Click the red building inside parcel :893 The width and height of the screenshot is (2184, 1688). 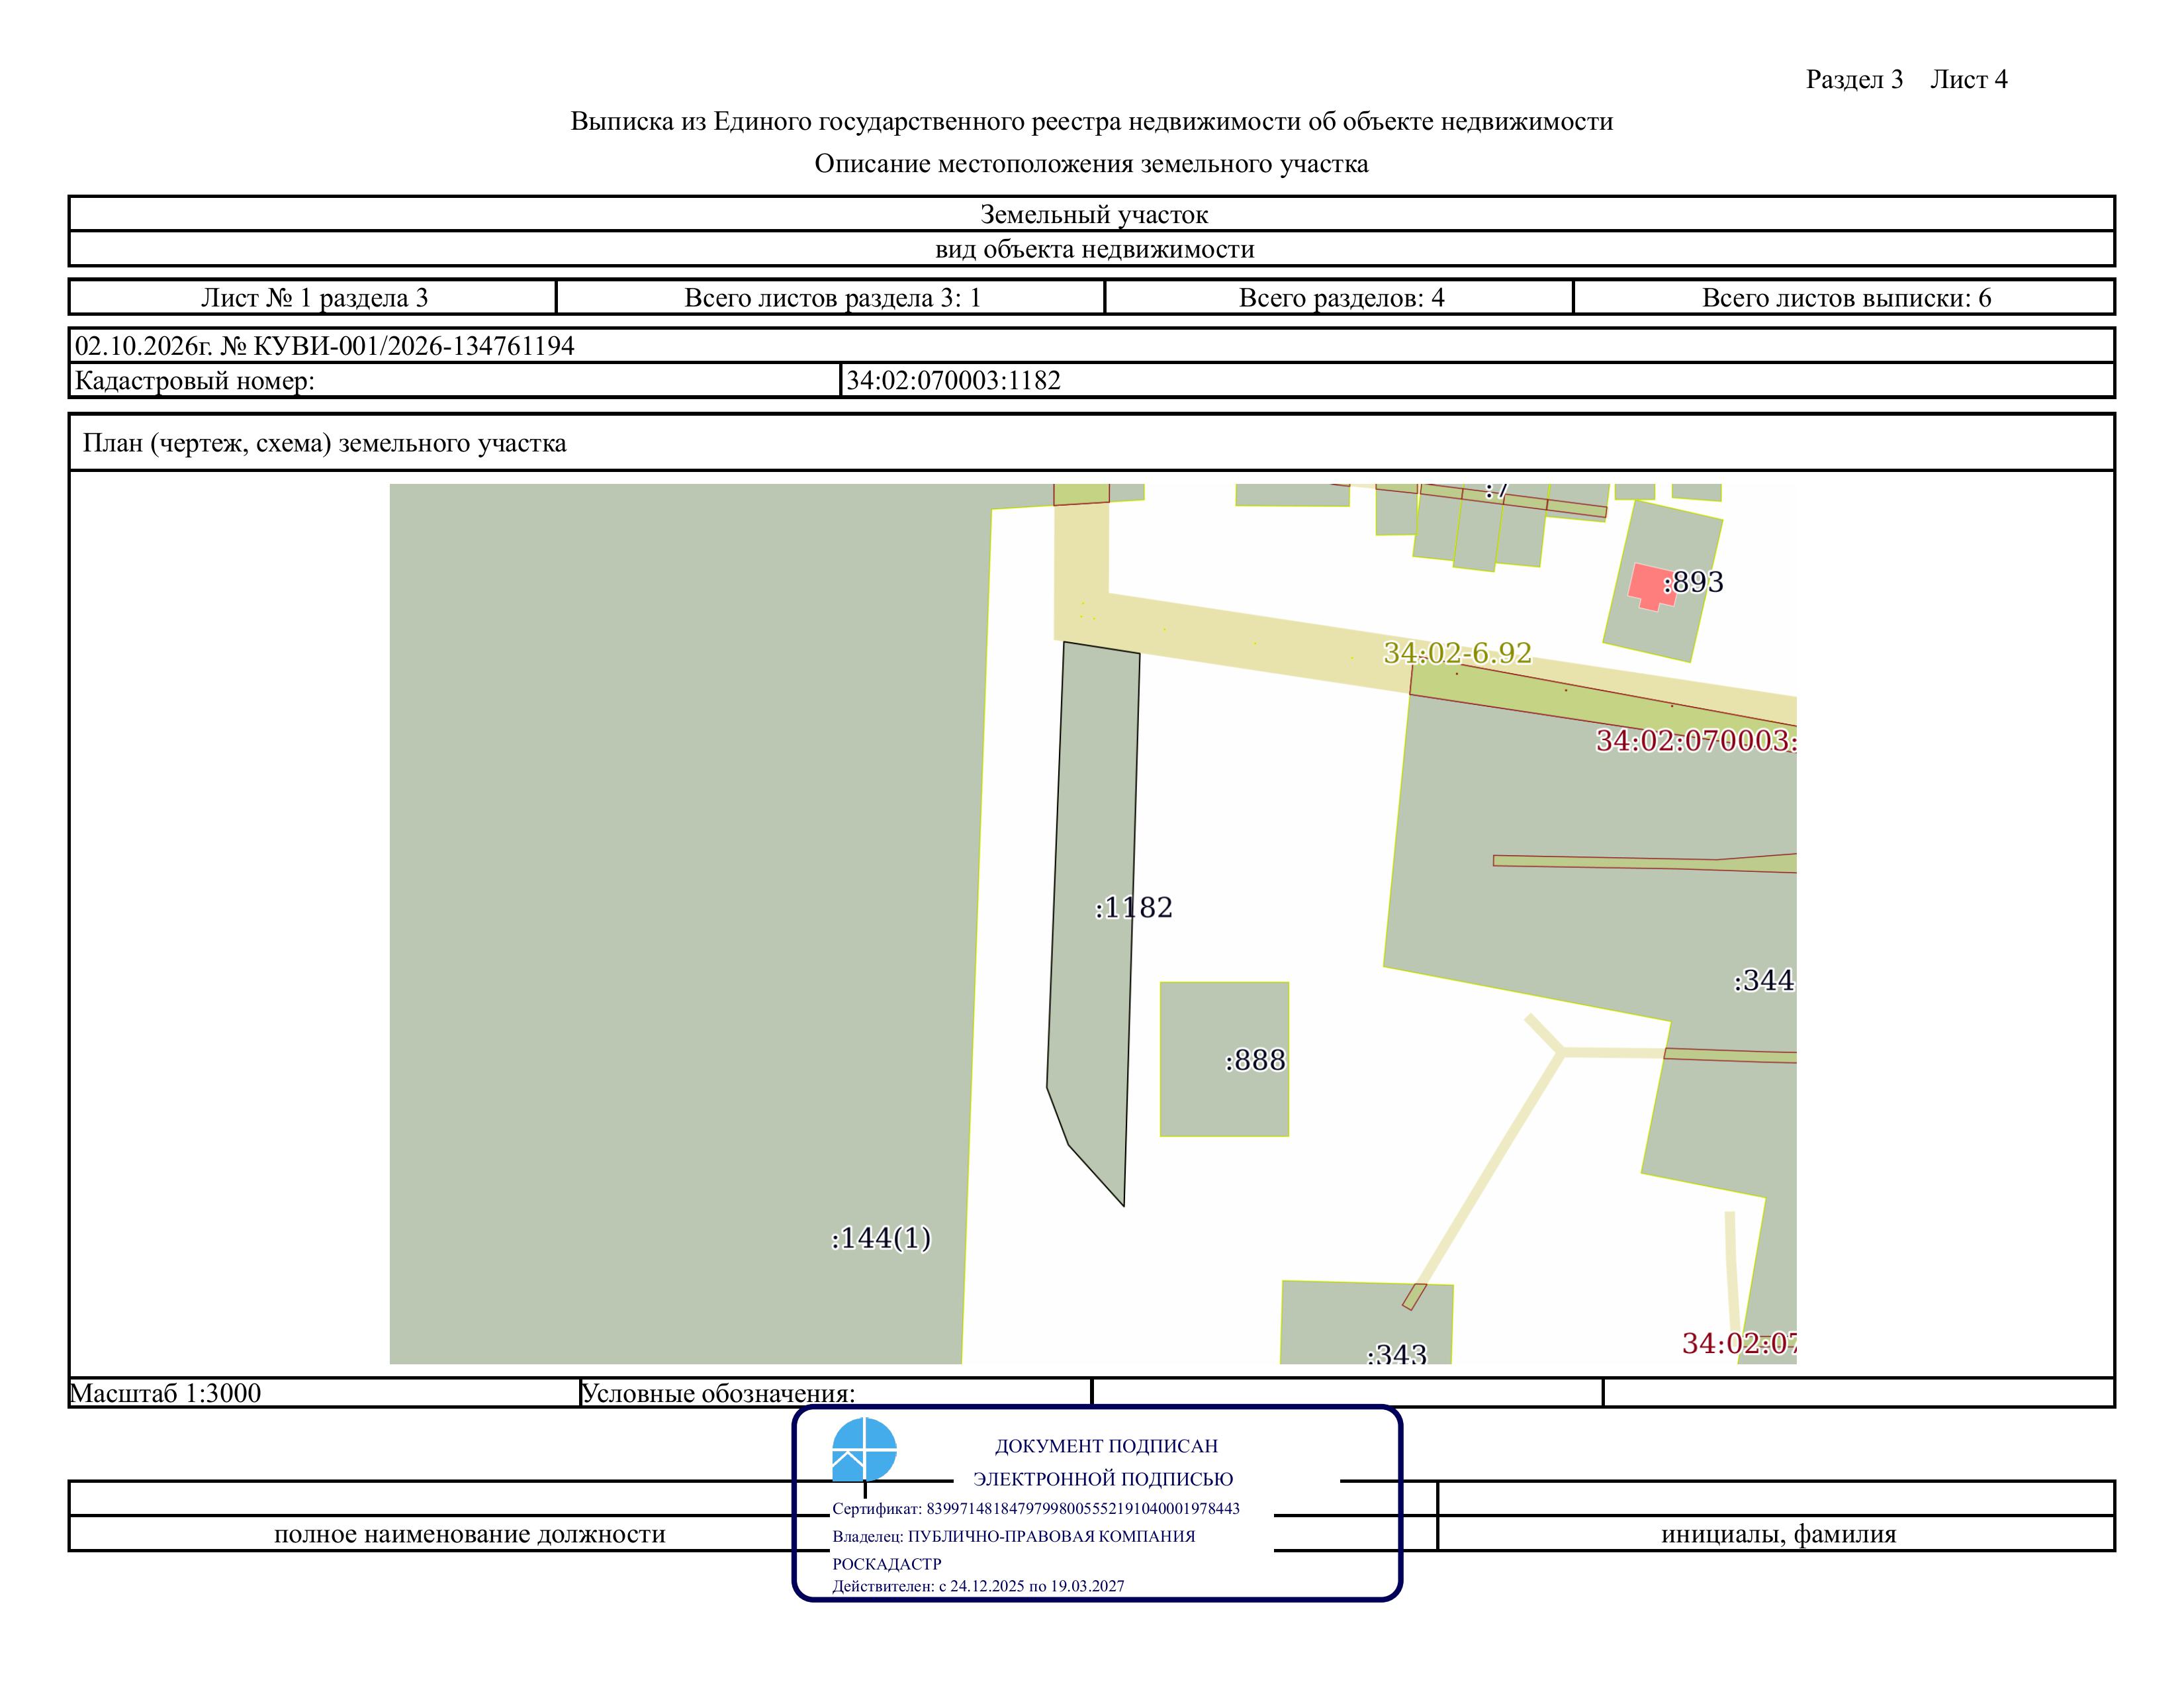(x=1652, y=587)
